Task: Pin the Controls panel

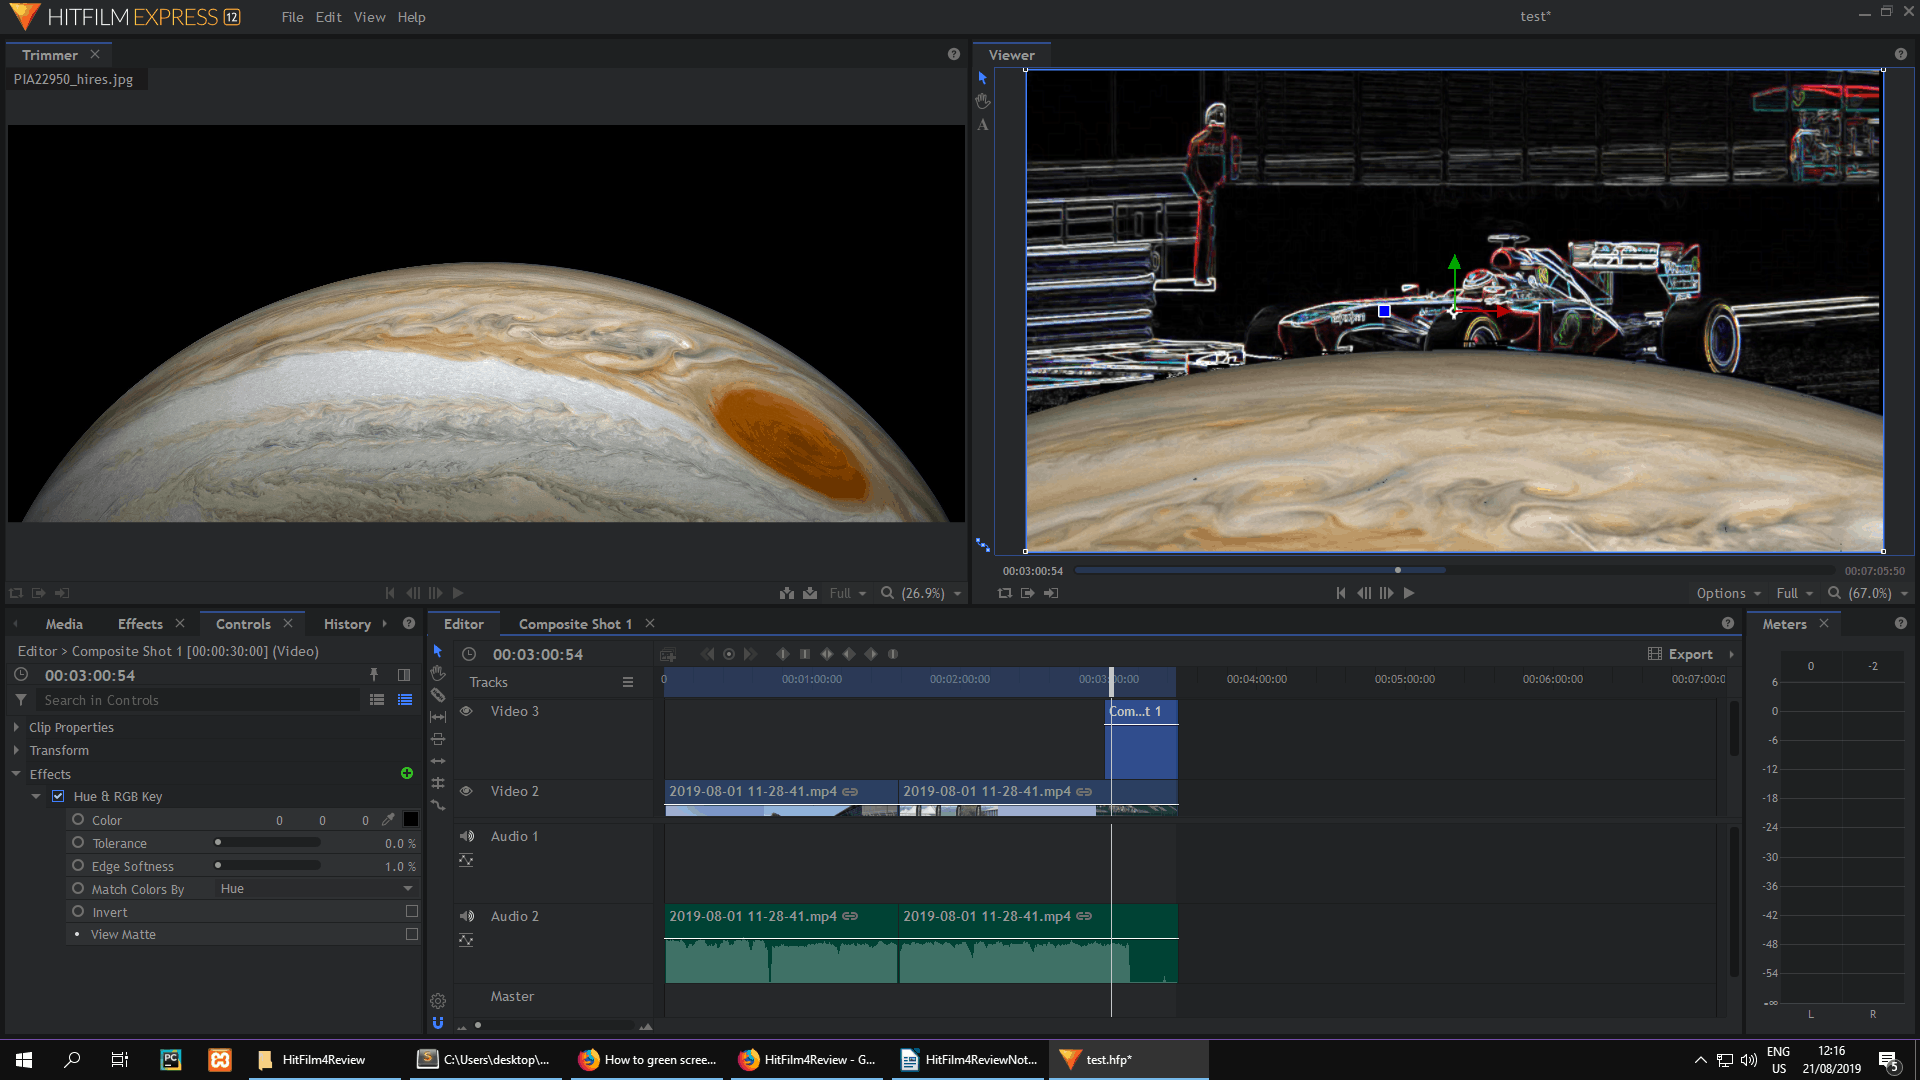Action: (374, 675)
